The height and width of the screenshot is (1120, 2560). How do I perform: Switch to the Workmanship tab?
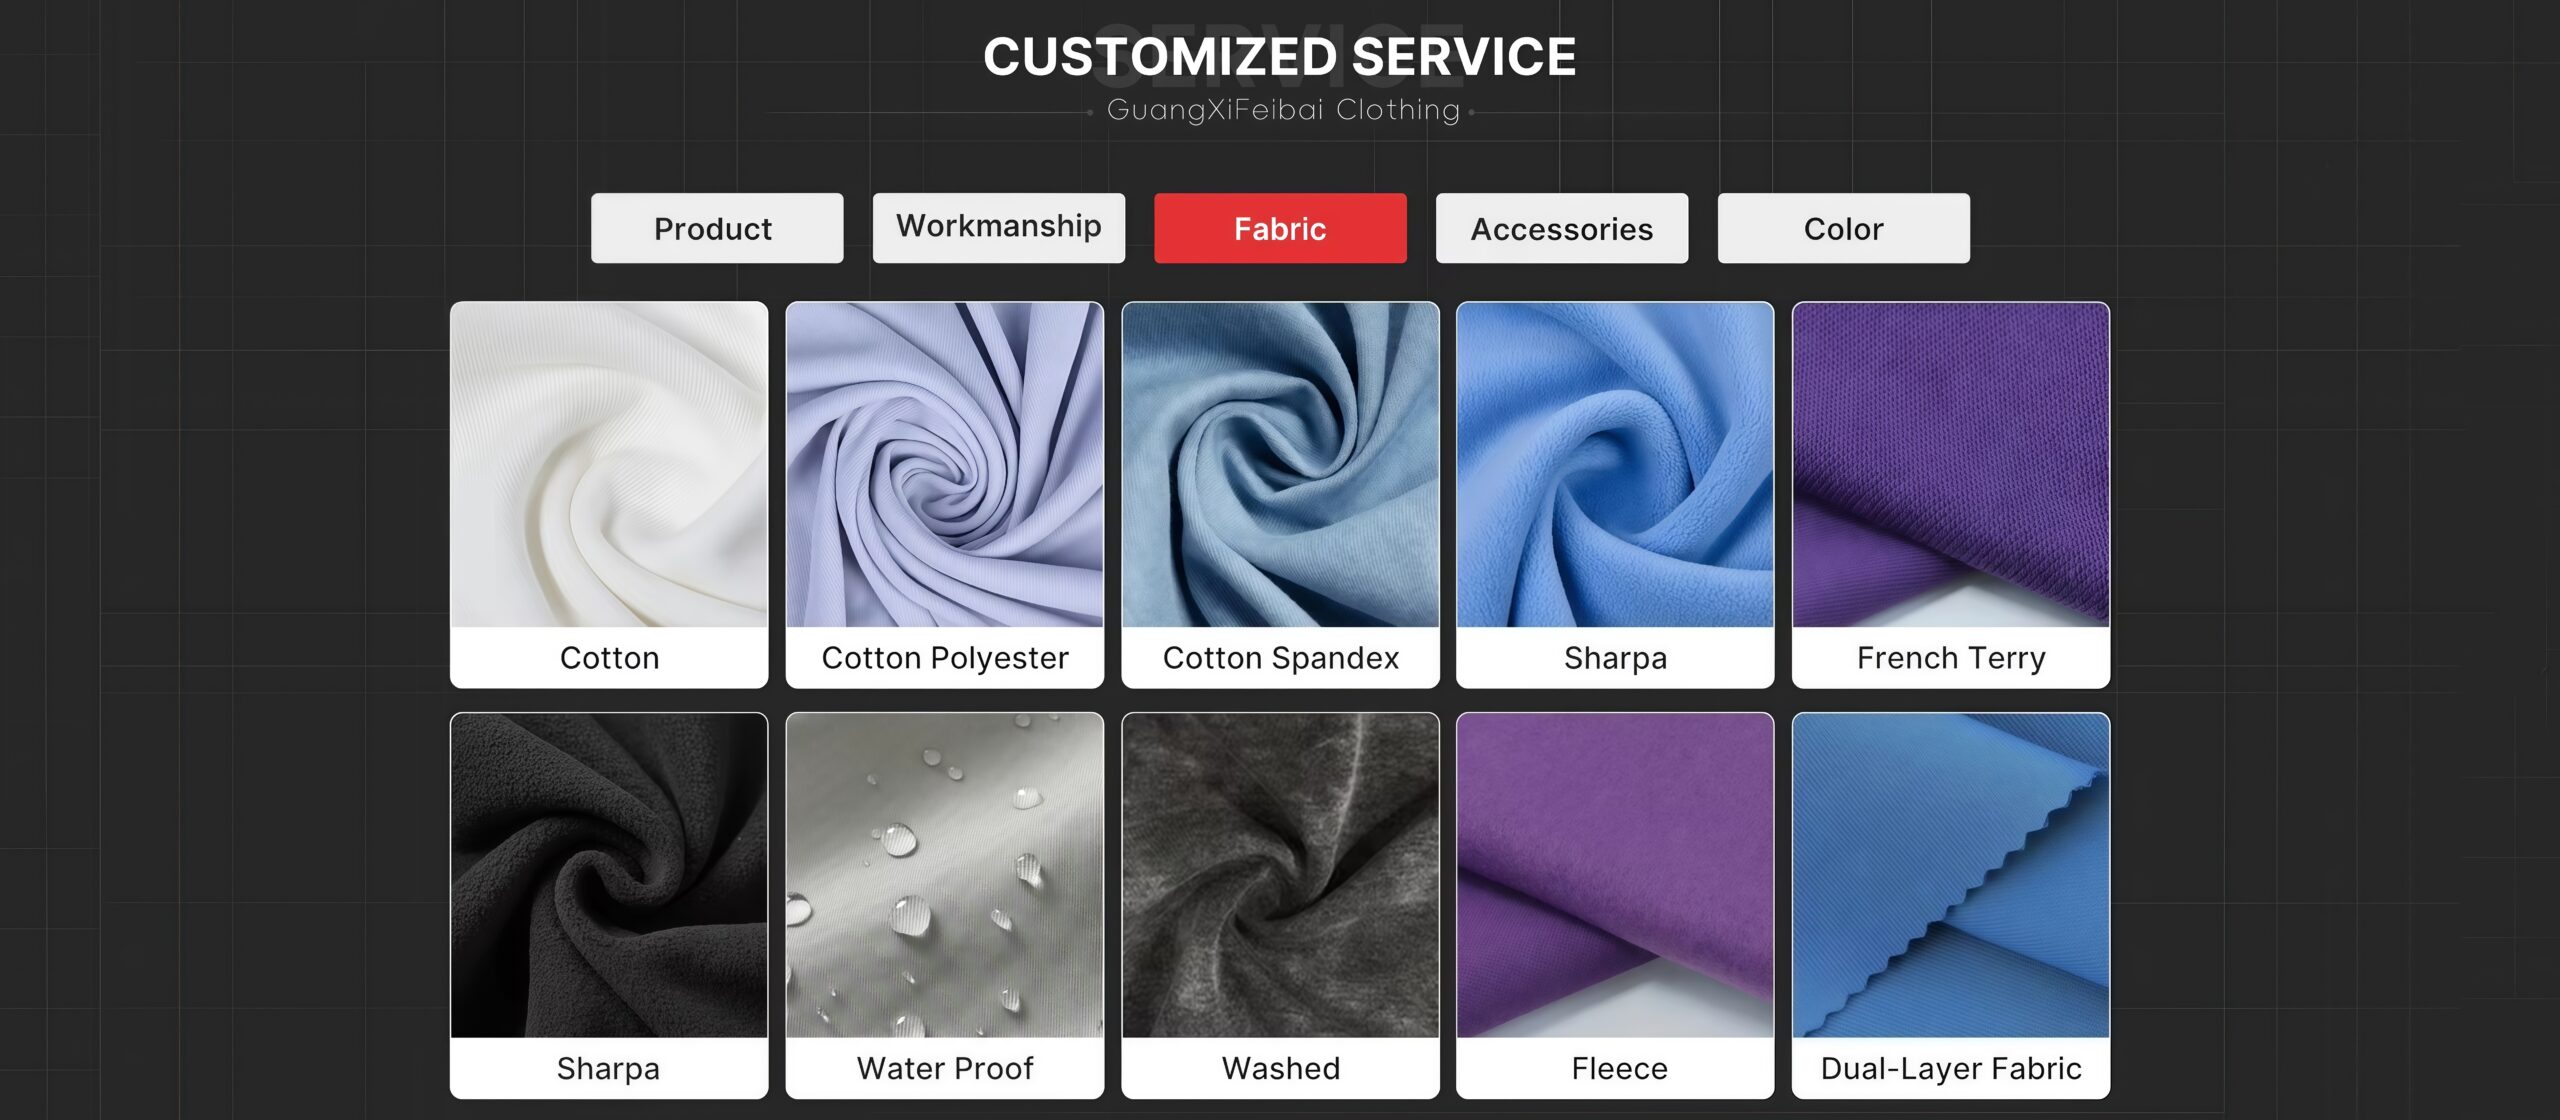tap(998, 228)
